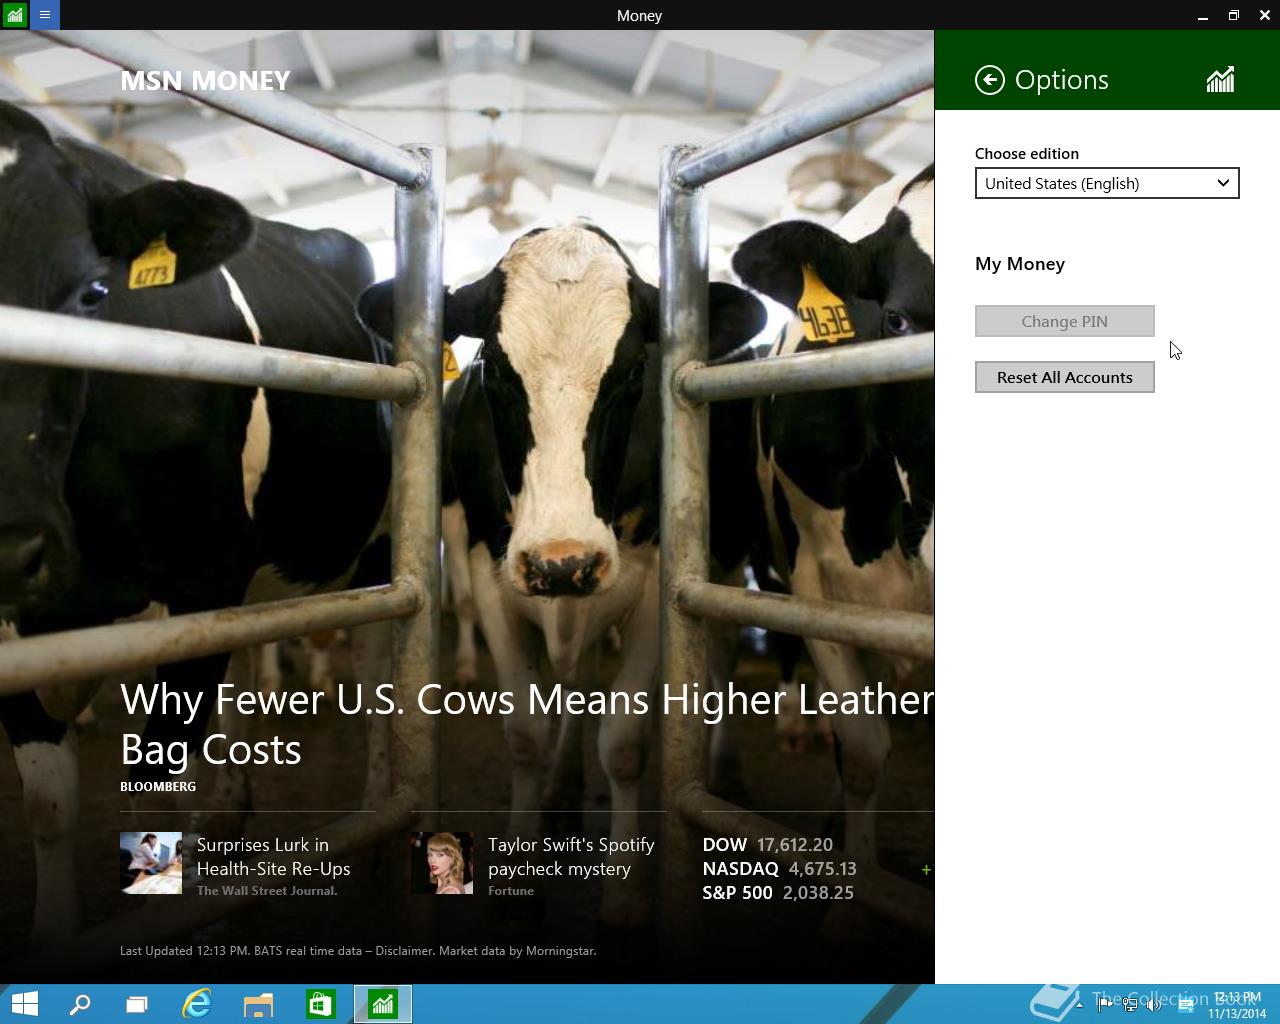Click the Action Center flag tray icon
The height and width of the screenshot is (1024, 1280).
coord(1103,1005)
